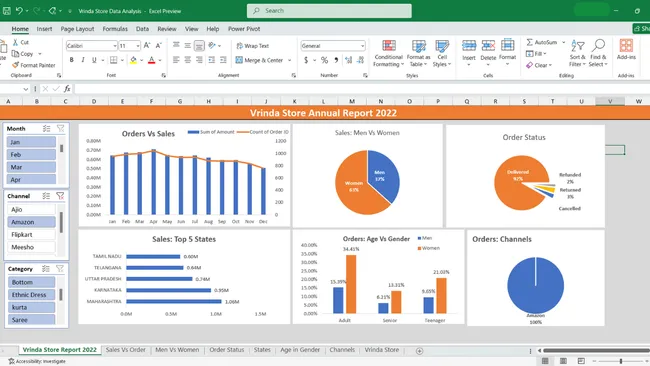Screen dimensions: 650x366
Task: Open the font name Calibri dropdown
Action: pos(115,46)
